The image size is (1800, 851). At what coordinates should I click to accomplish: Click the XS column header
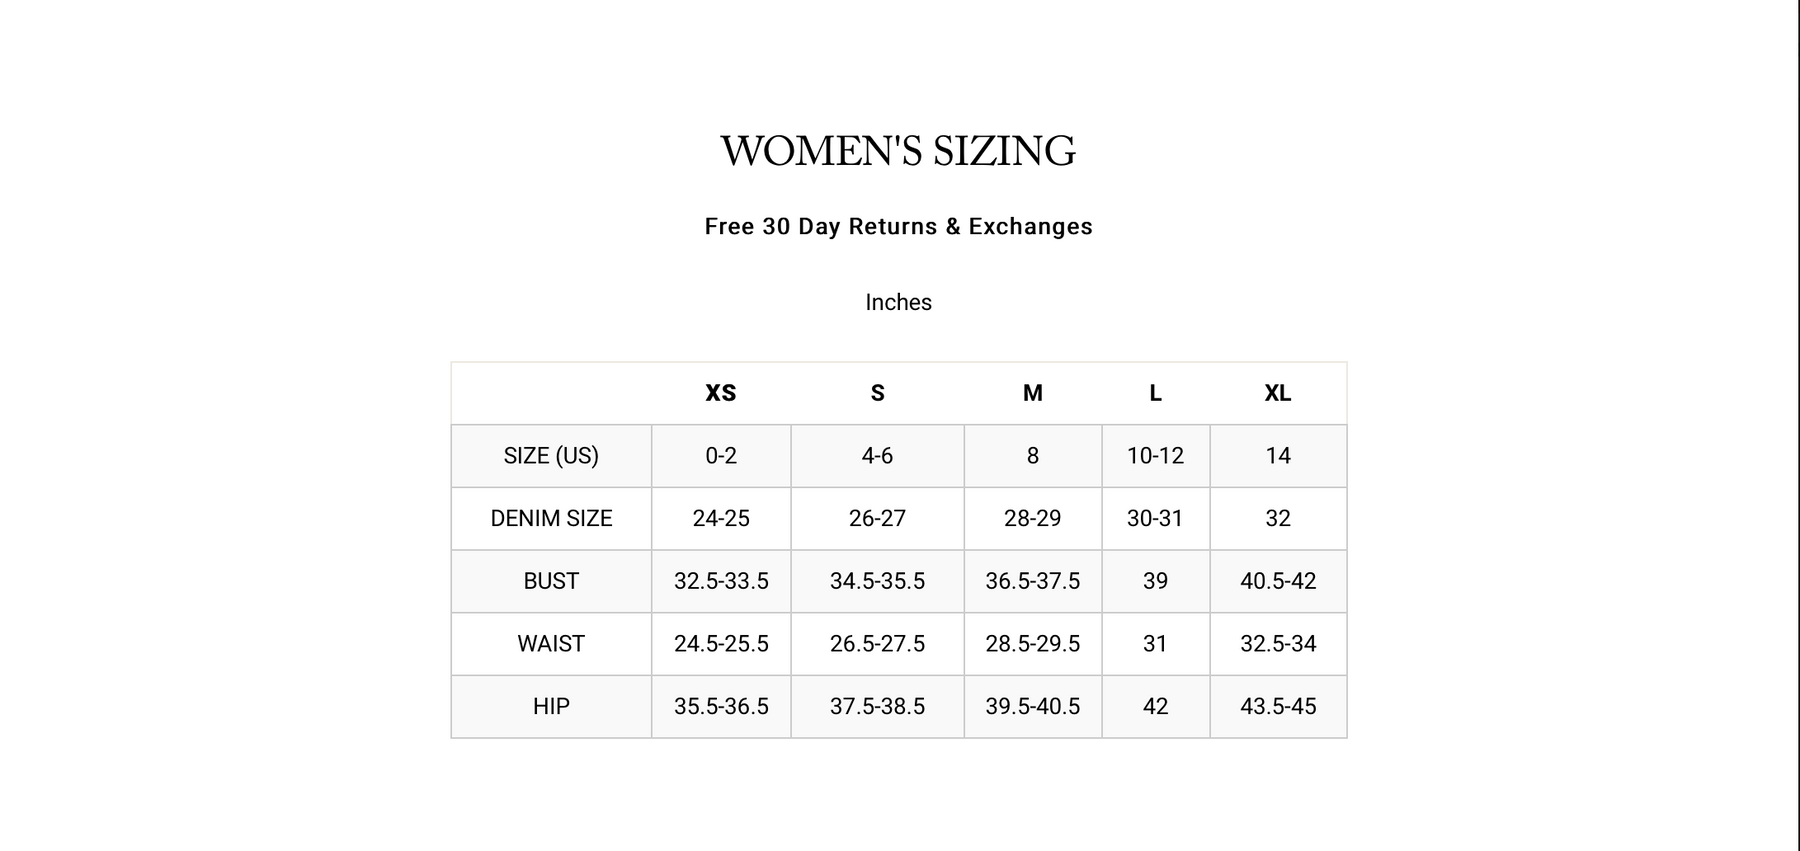click(721, 393)
